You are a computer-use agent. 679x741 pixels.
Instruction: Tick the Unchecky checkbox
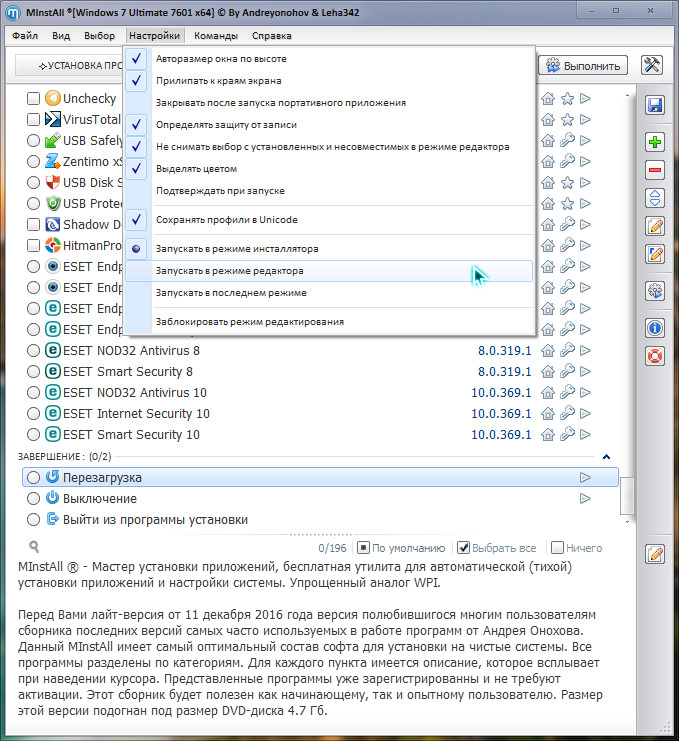(x=33, y=99)
